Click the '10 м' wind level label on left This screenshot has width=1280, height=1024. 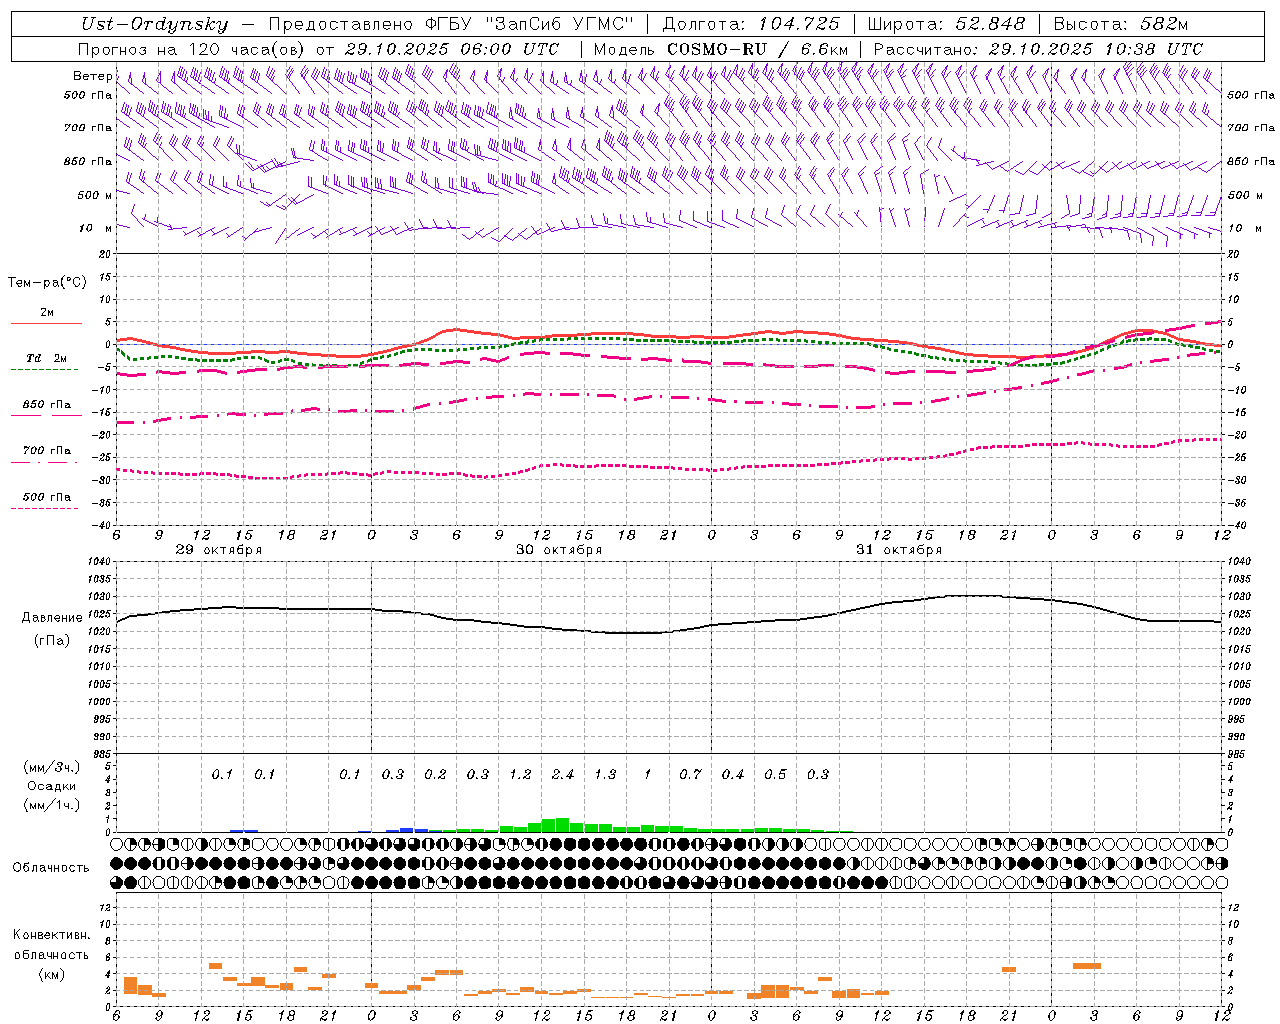(x=96, y=228)
